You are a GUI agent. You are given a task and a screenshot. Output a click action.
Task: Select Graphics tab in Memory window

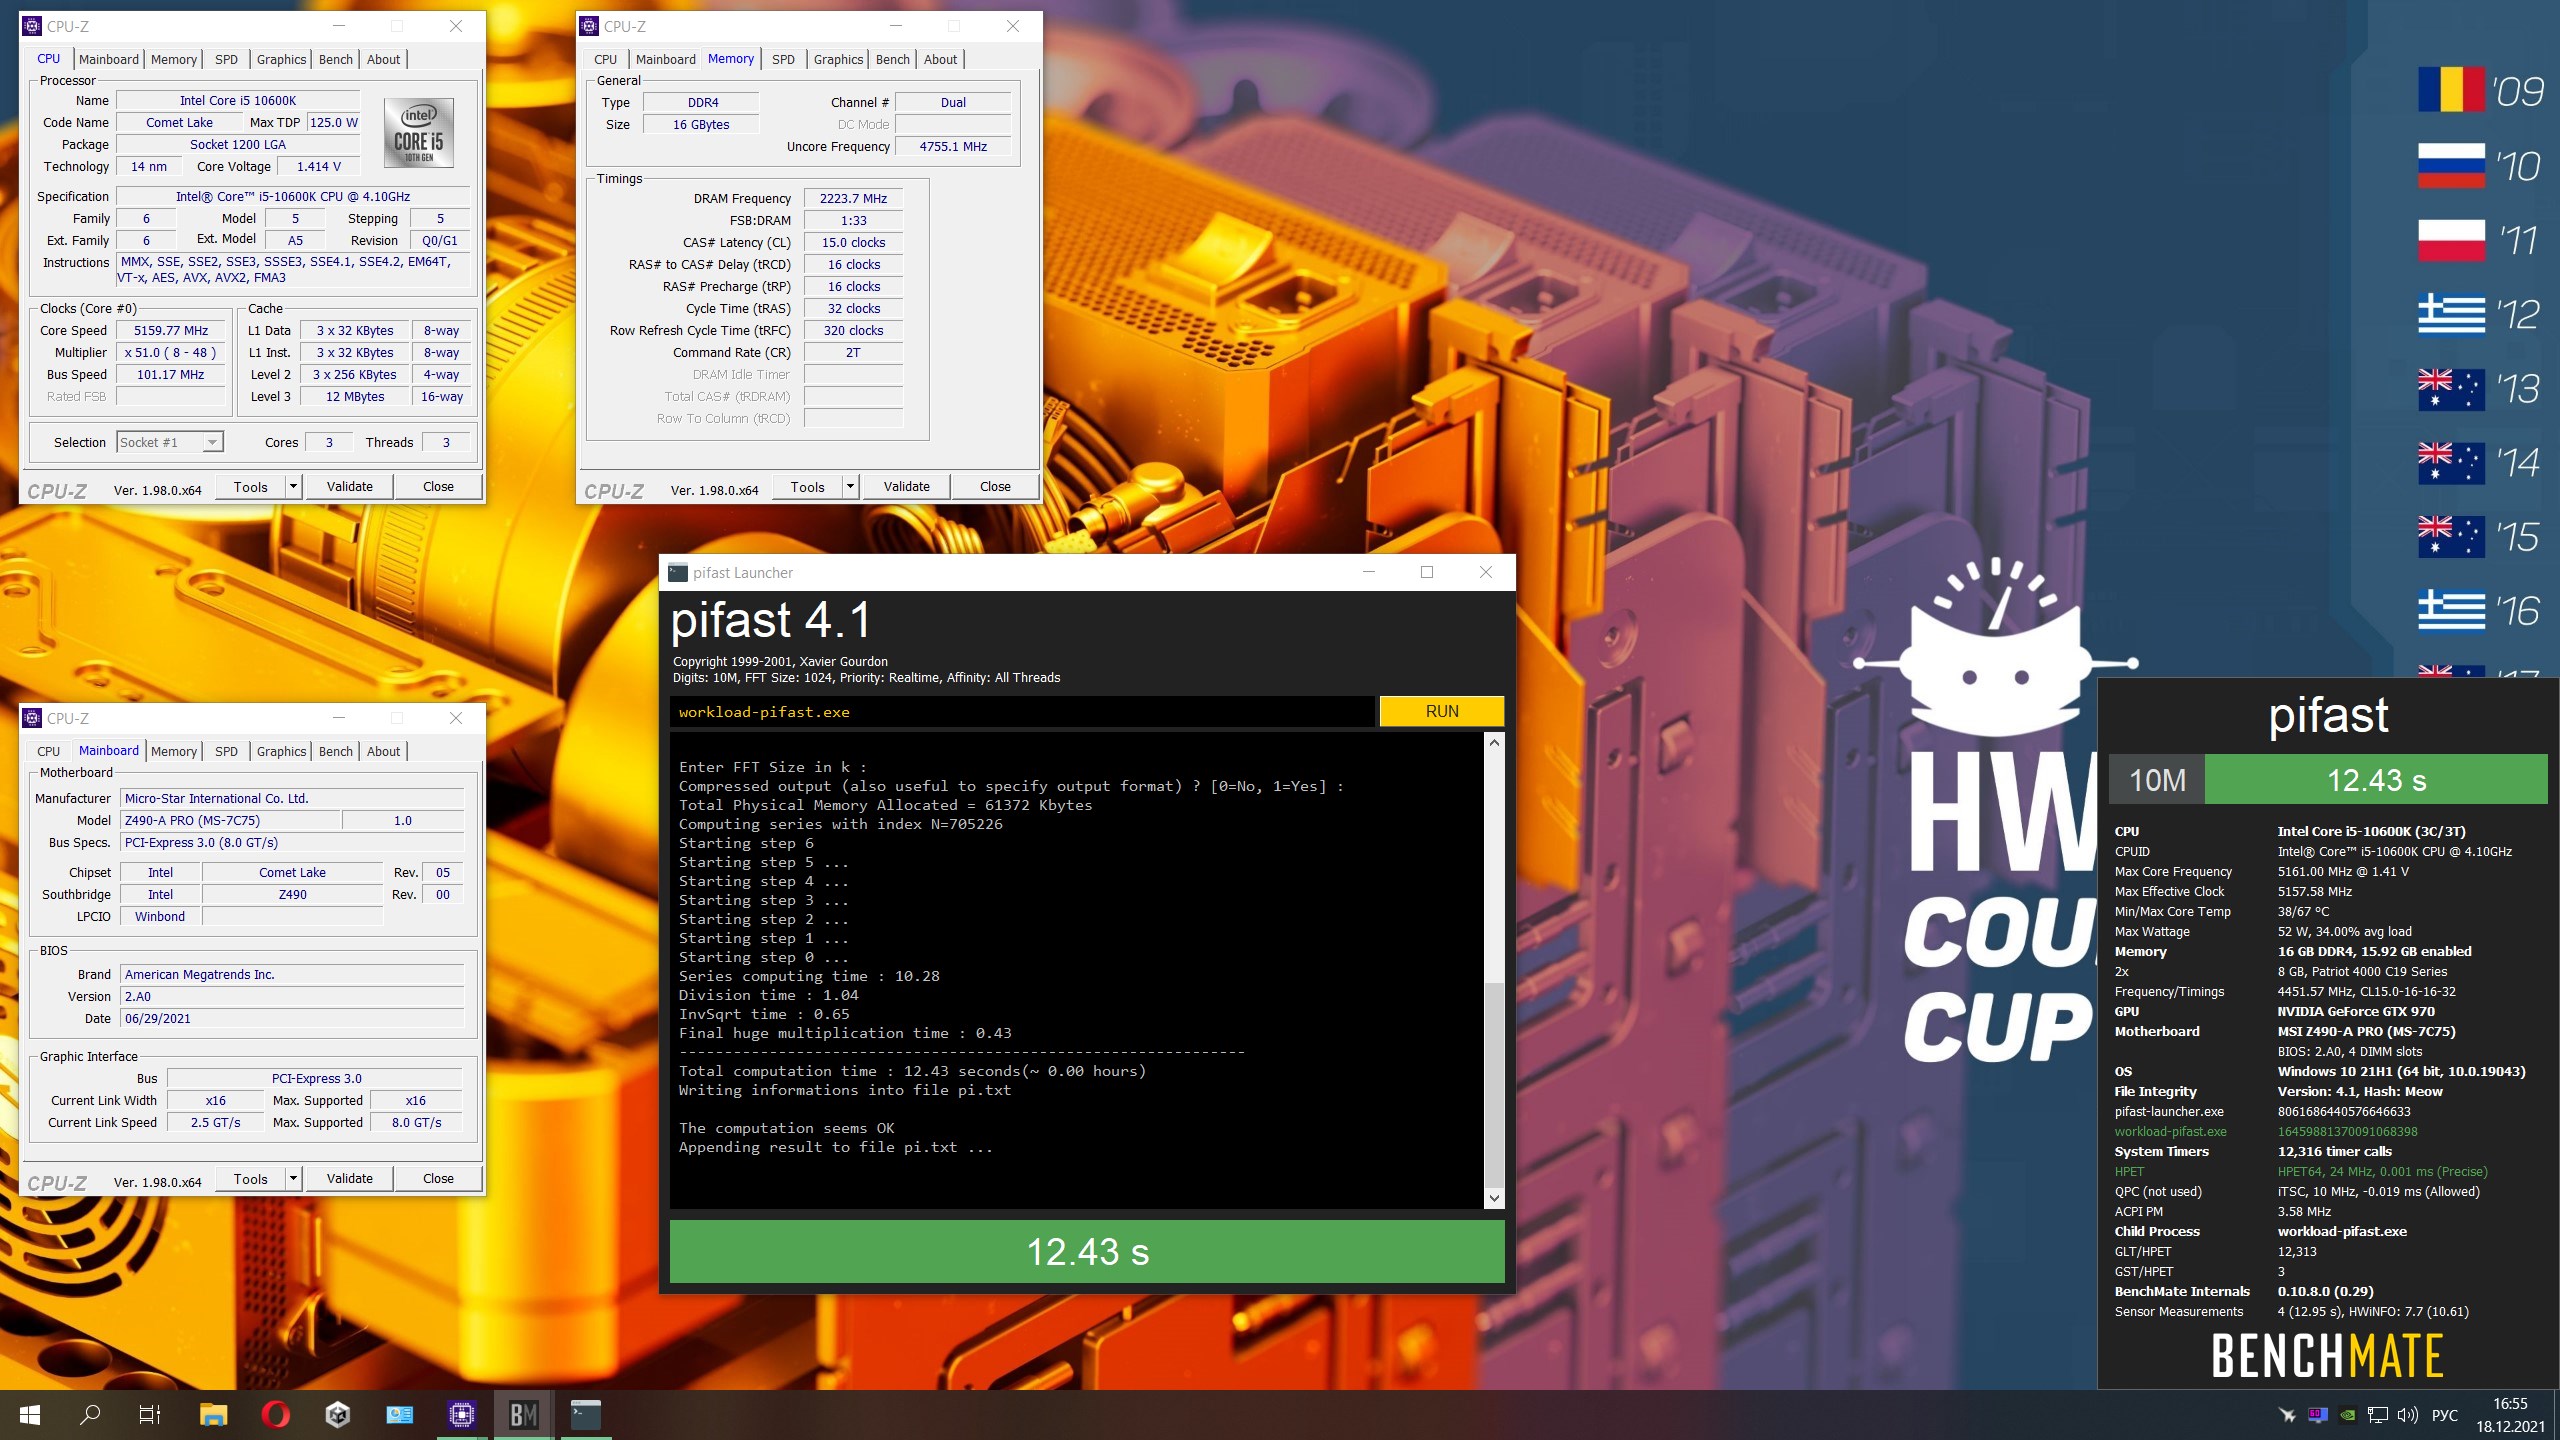[838, 59]
